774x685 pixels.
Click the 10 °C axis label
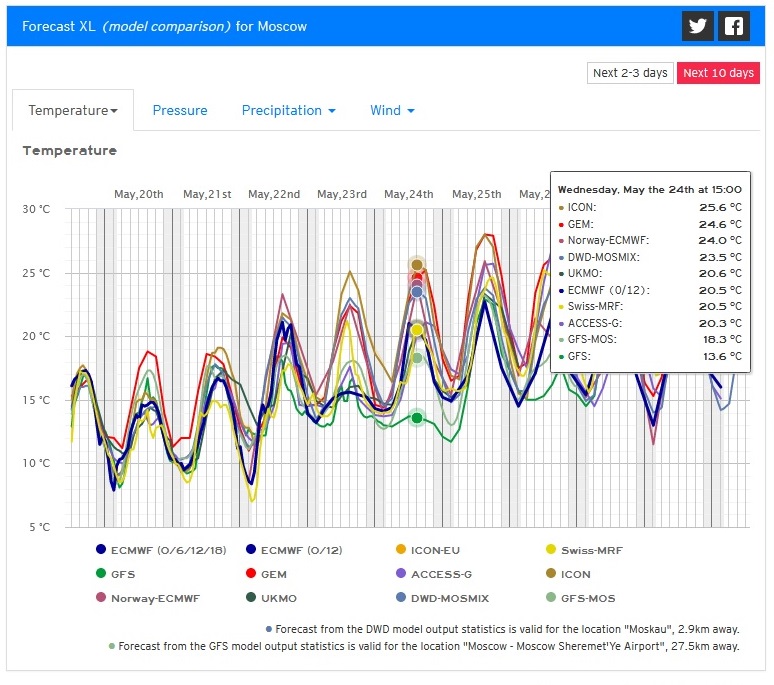pos(36,463)
